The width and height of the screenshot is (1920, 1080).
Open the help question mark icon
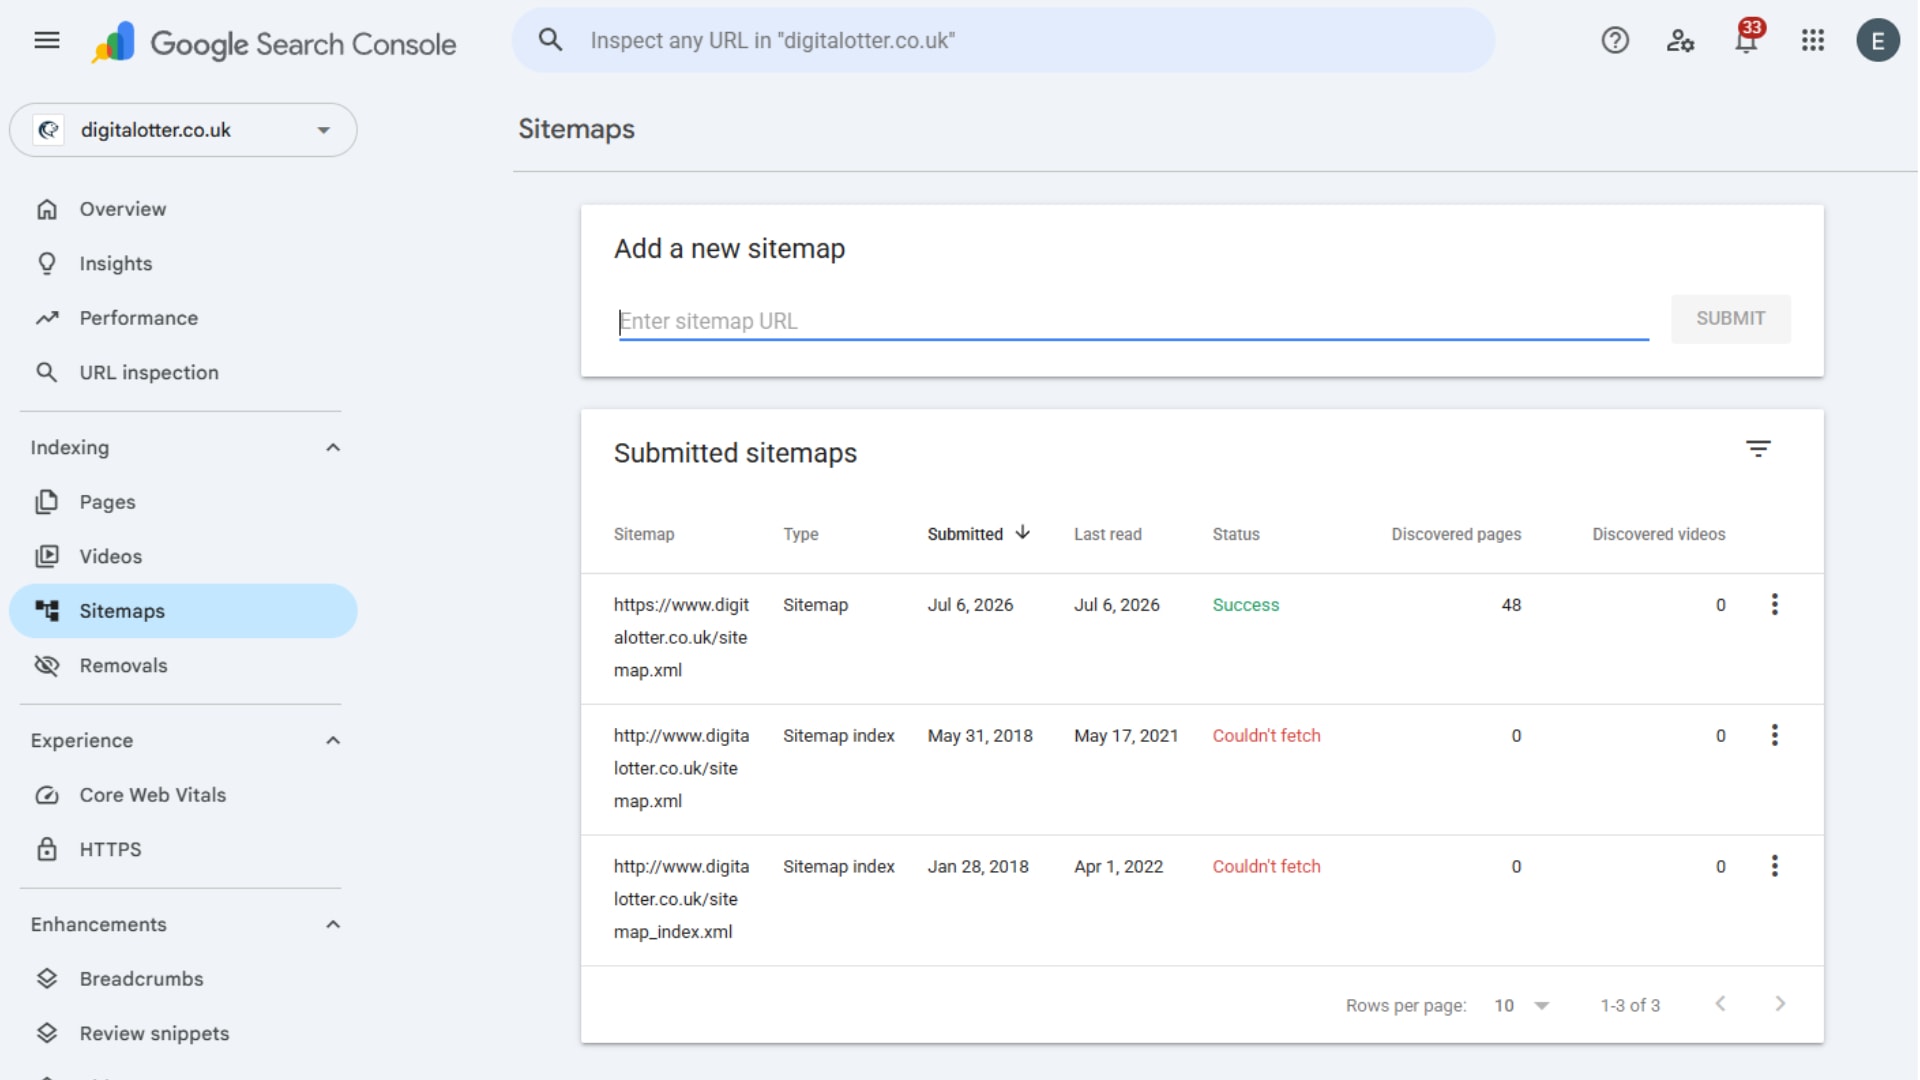coord(1615,41)
